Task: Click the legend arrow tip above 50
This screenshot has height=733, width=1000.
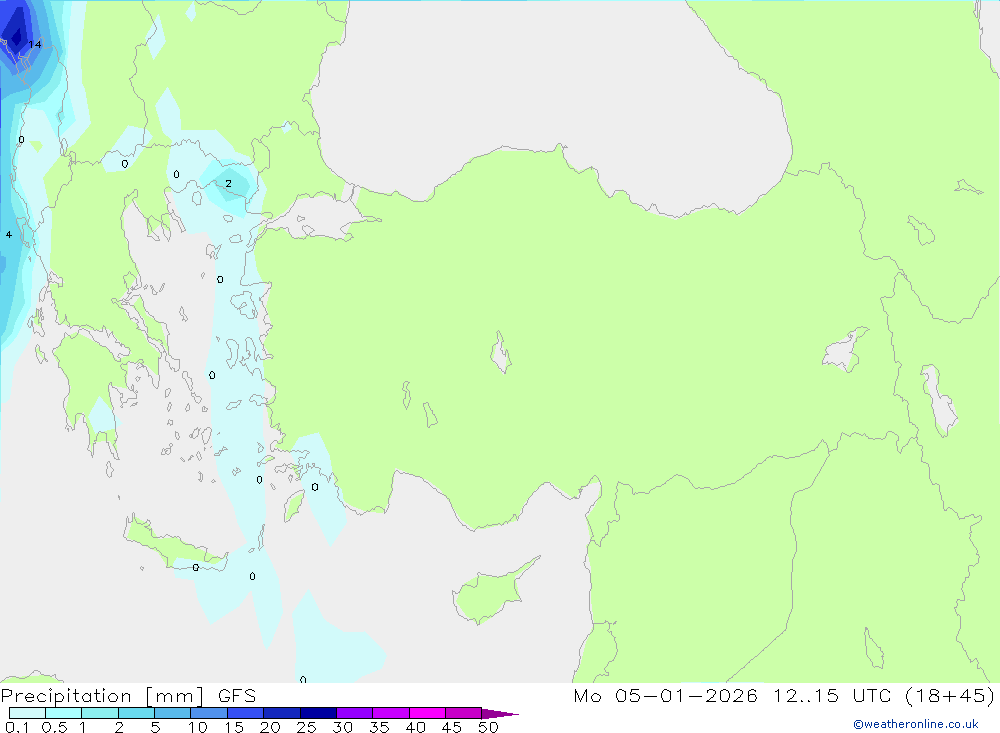Action: click(500, 713)
